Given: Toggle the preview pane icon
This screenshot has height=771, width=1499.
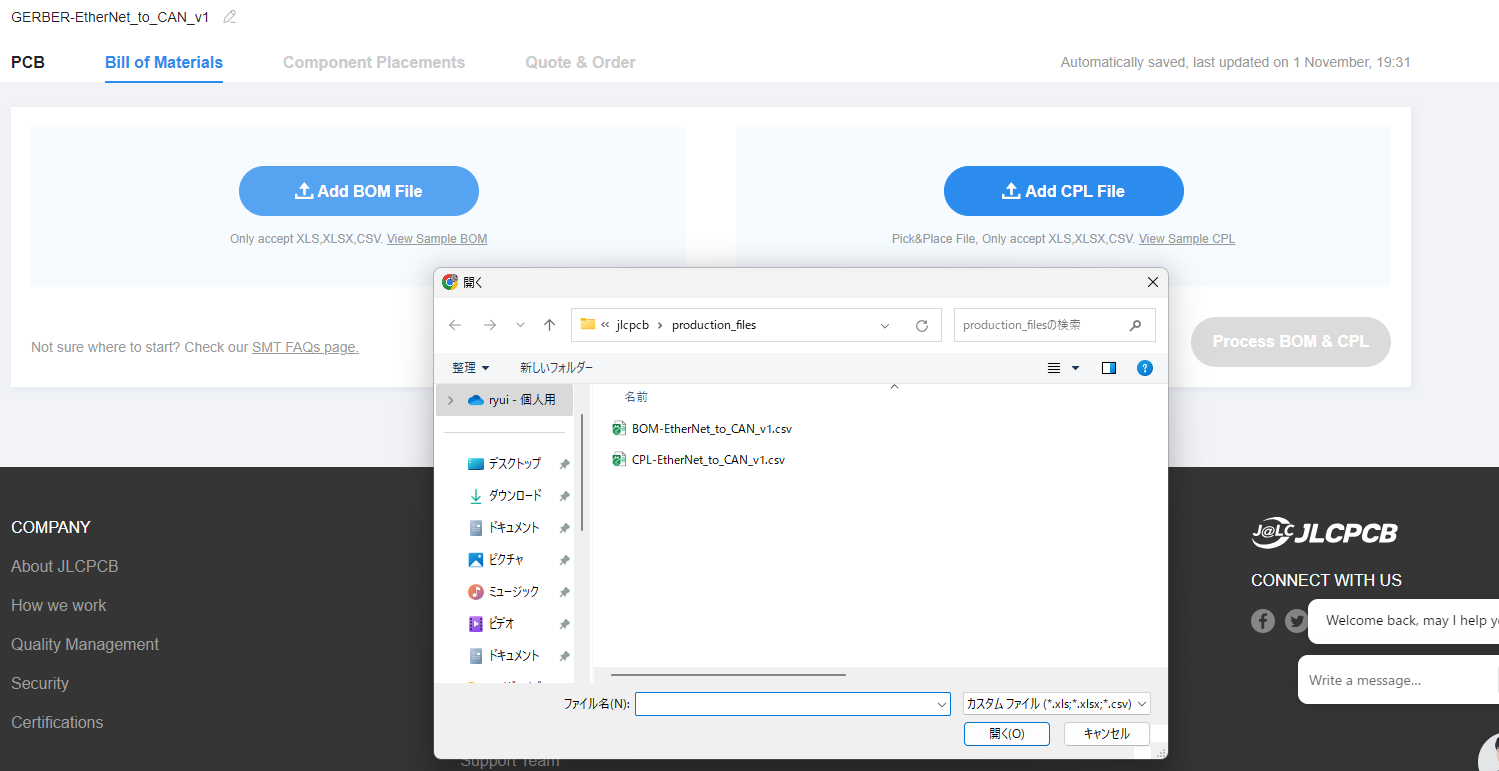Looking at the screenshot, I should (x=1109, y=368).
